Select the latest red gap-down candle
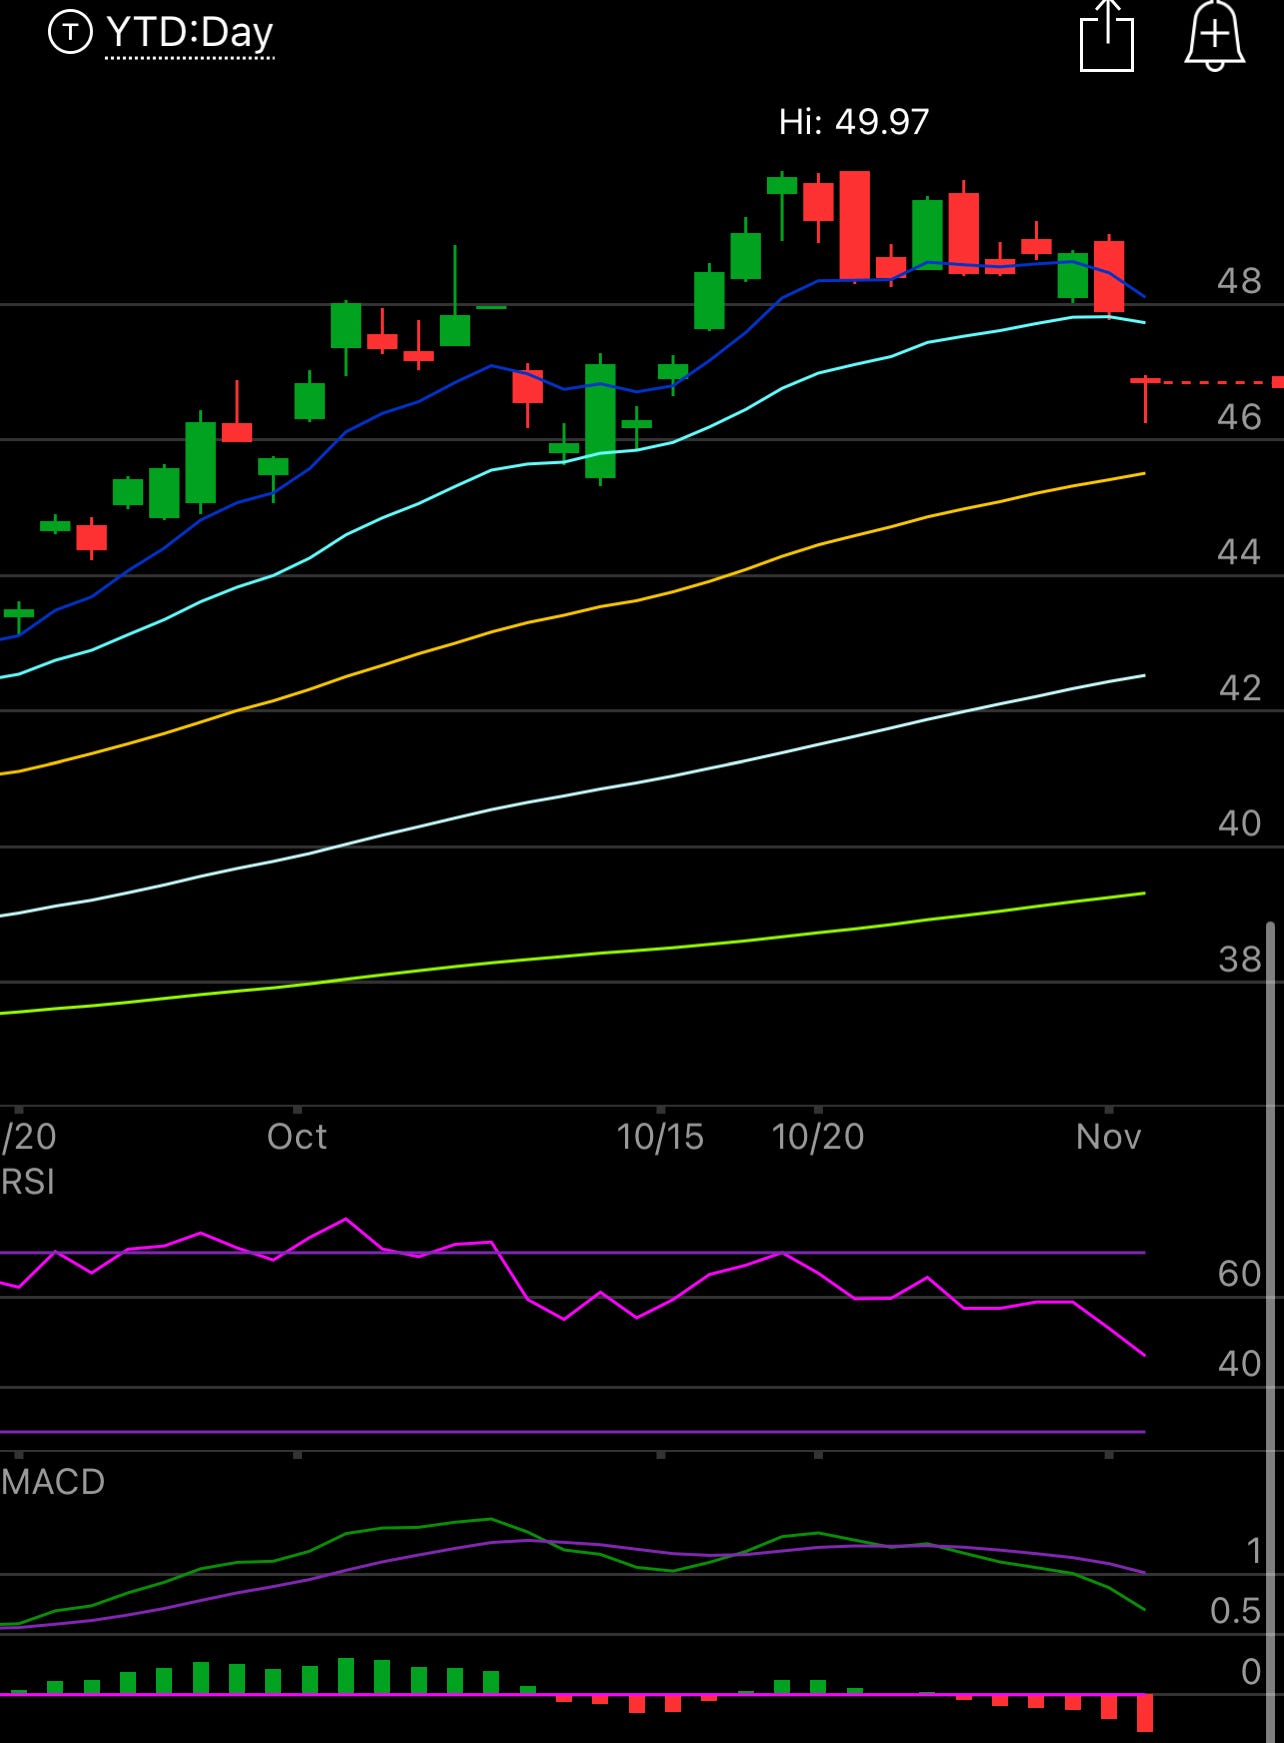1284x1743 pixels. tap(1145, 399)
